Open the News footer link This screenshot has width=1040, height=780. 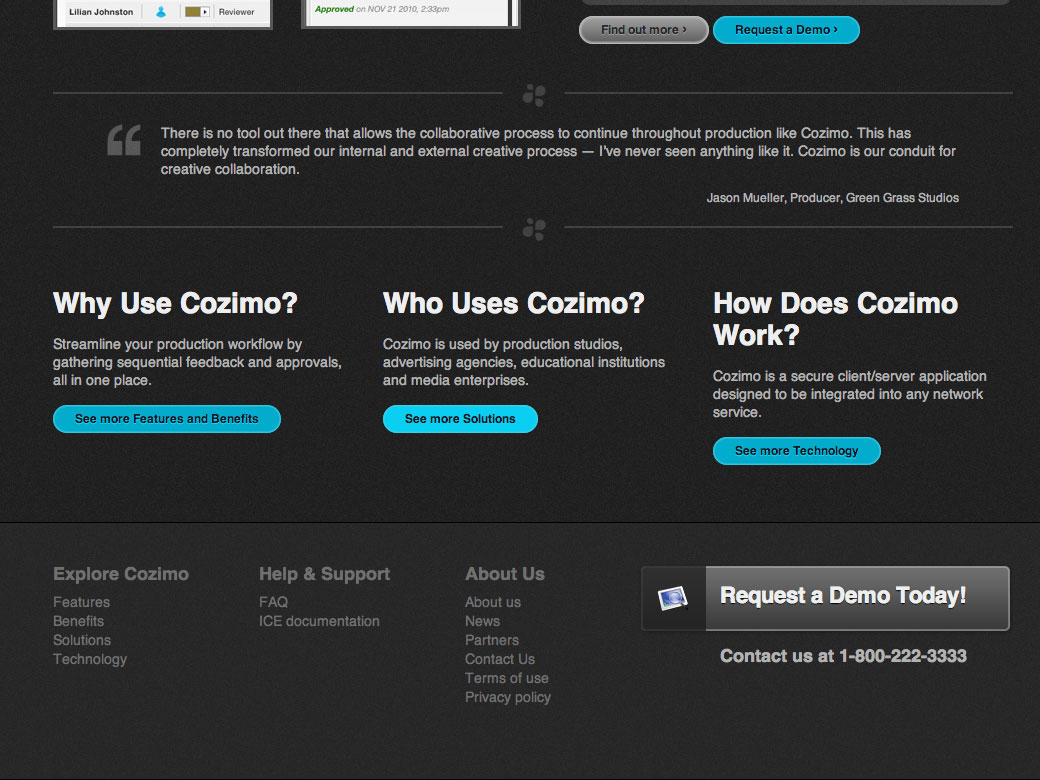482,621
